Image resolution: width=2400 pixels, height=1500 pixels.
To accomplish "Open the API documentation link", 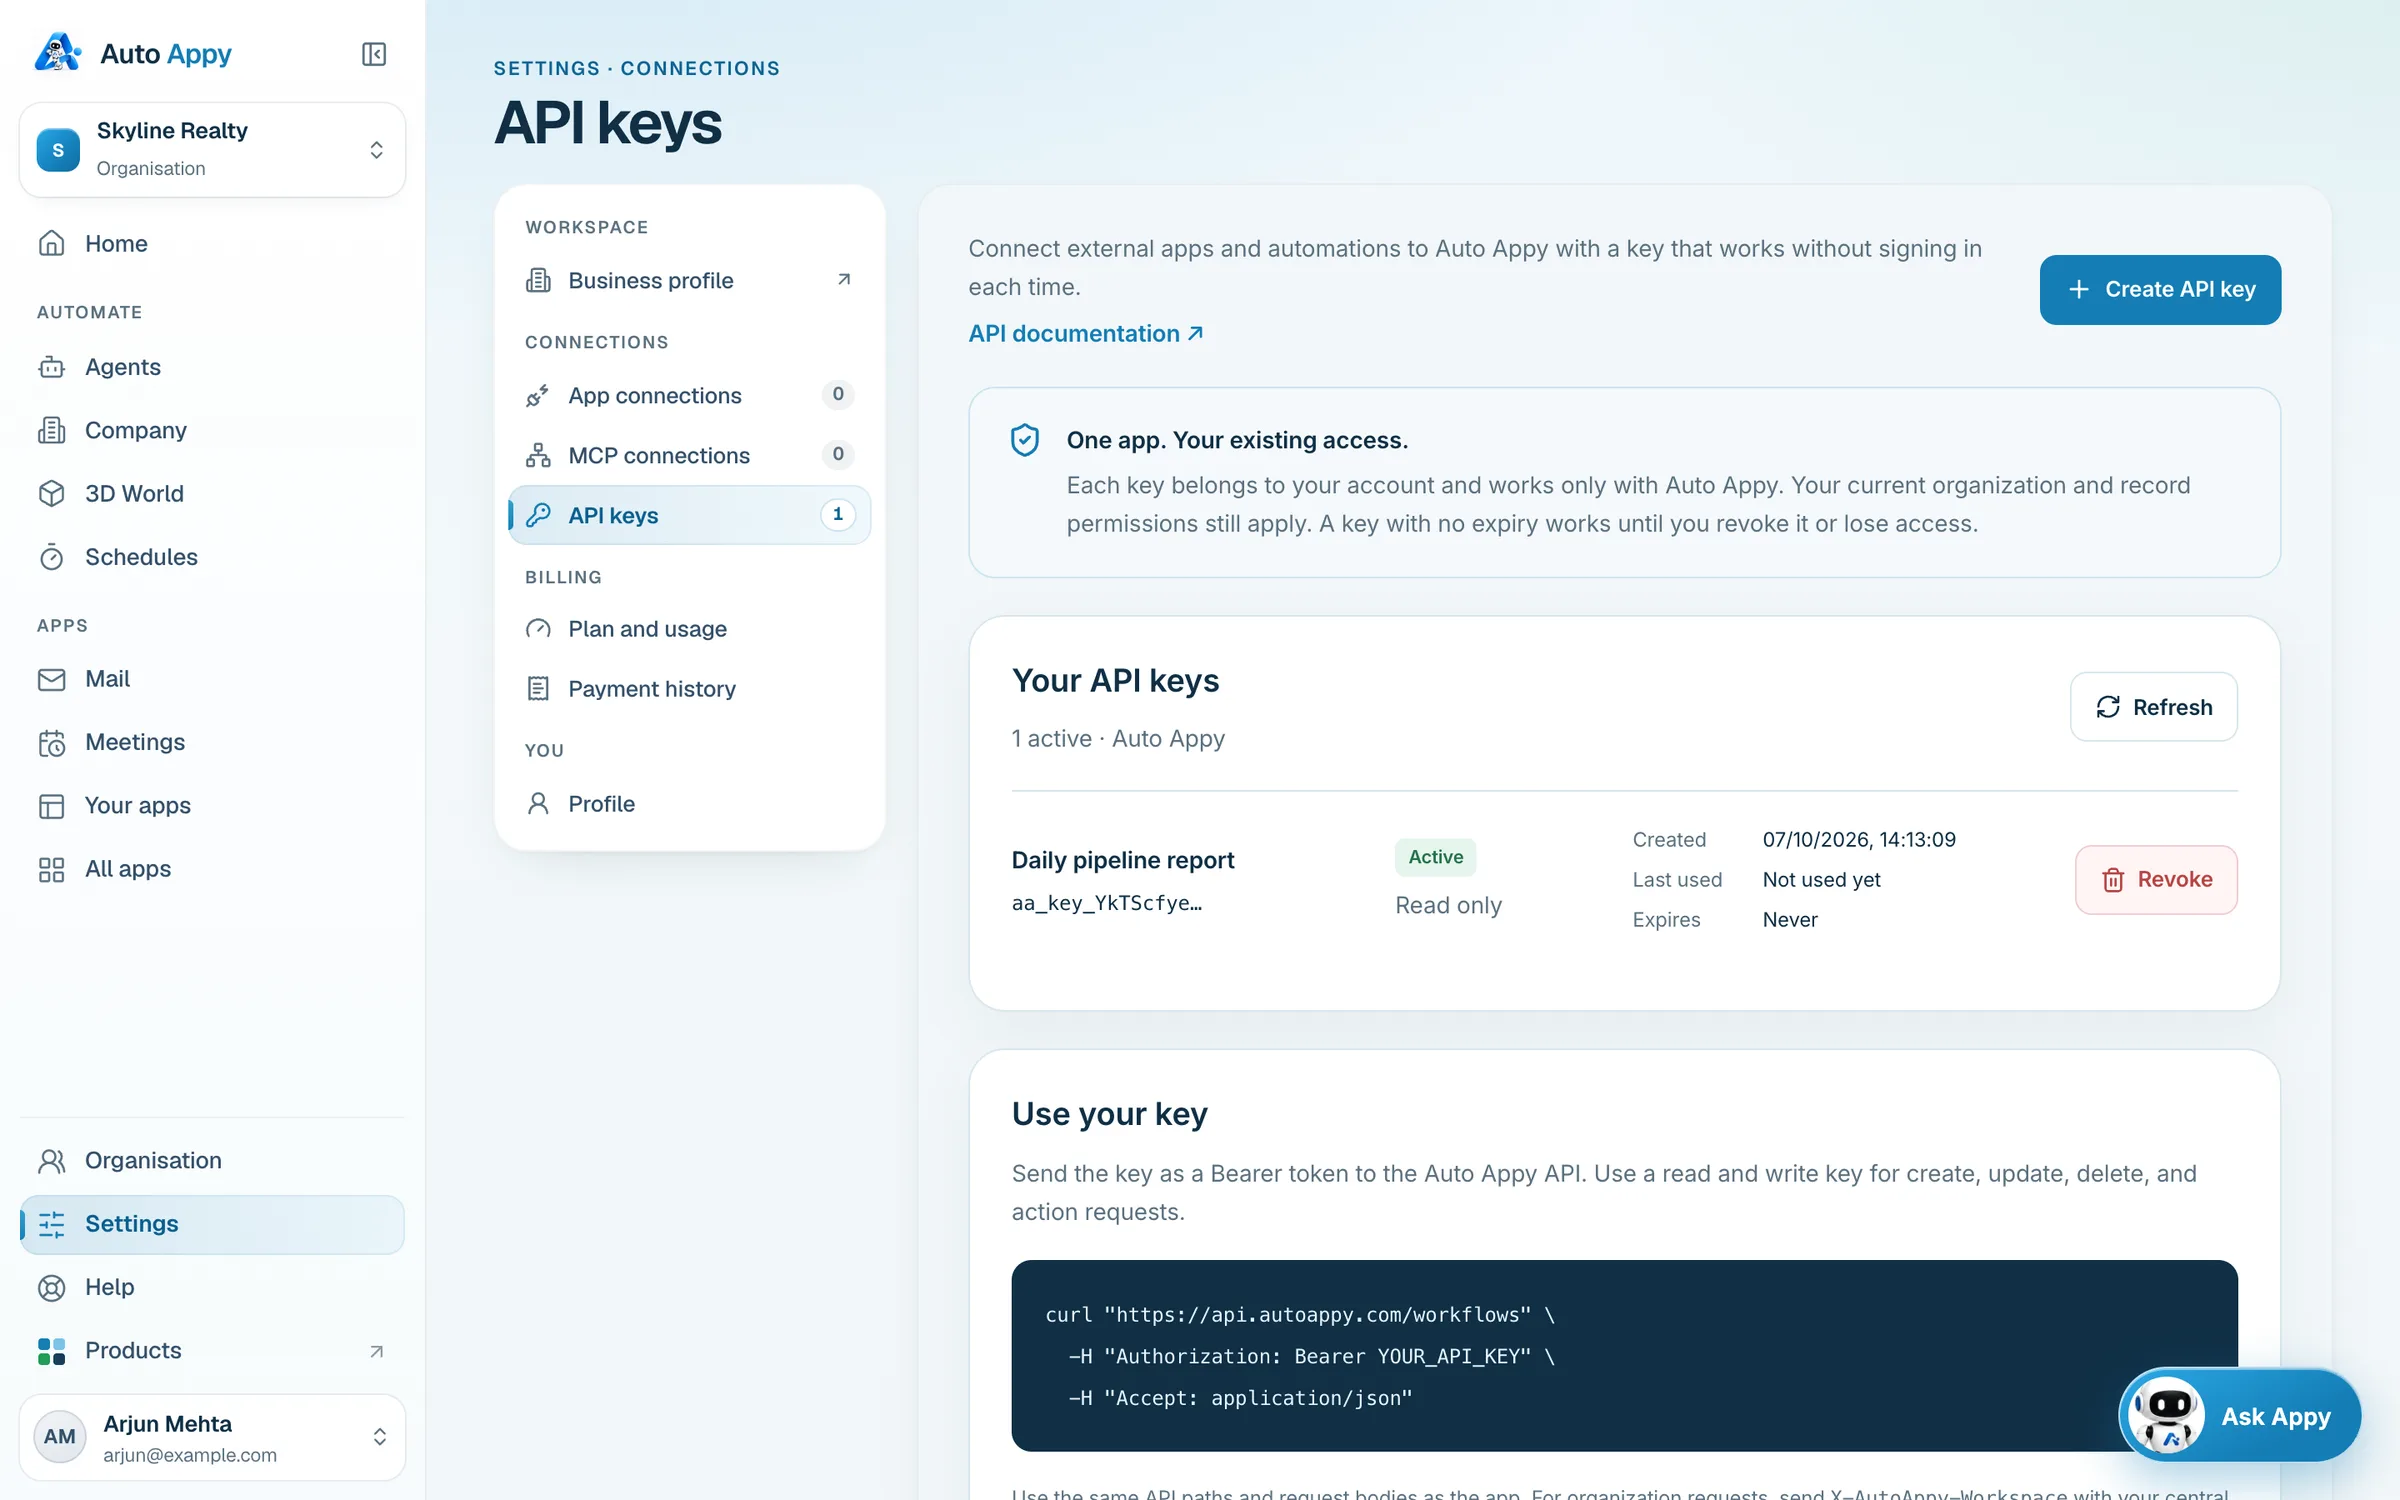I will click(1085, 334).
